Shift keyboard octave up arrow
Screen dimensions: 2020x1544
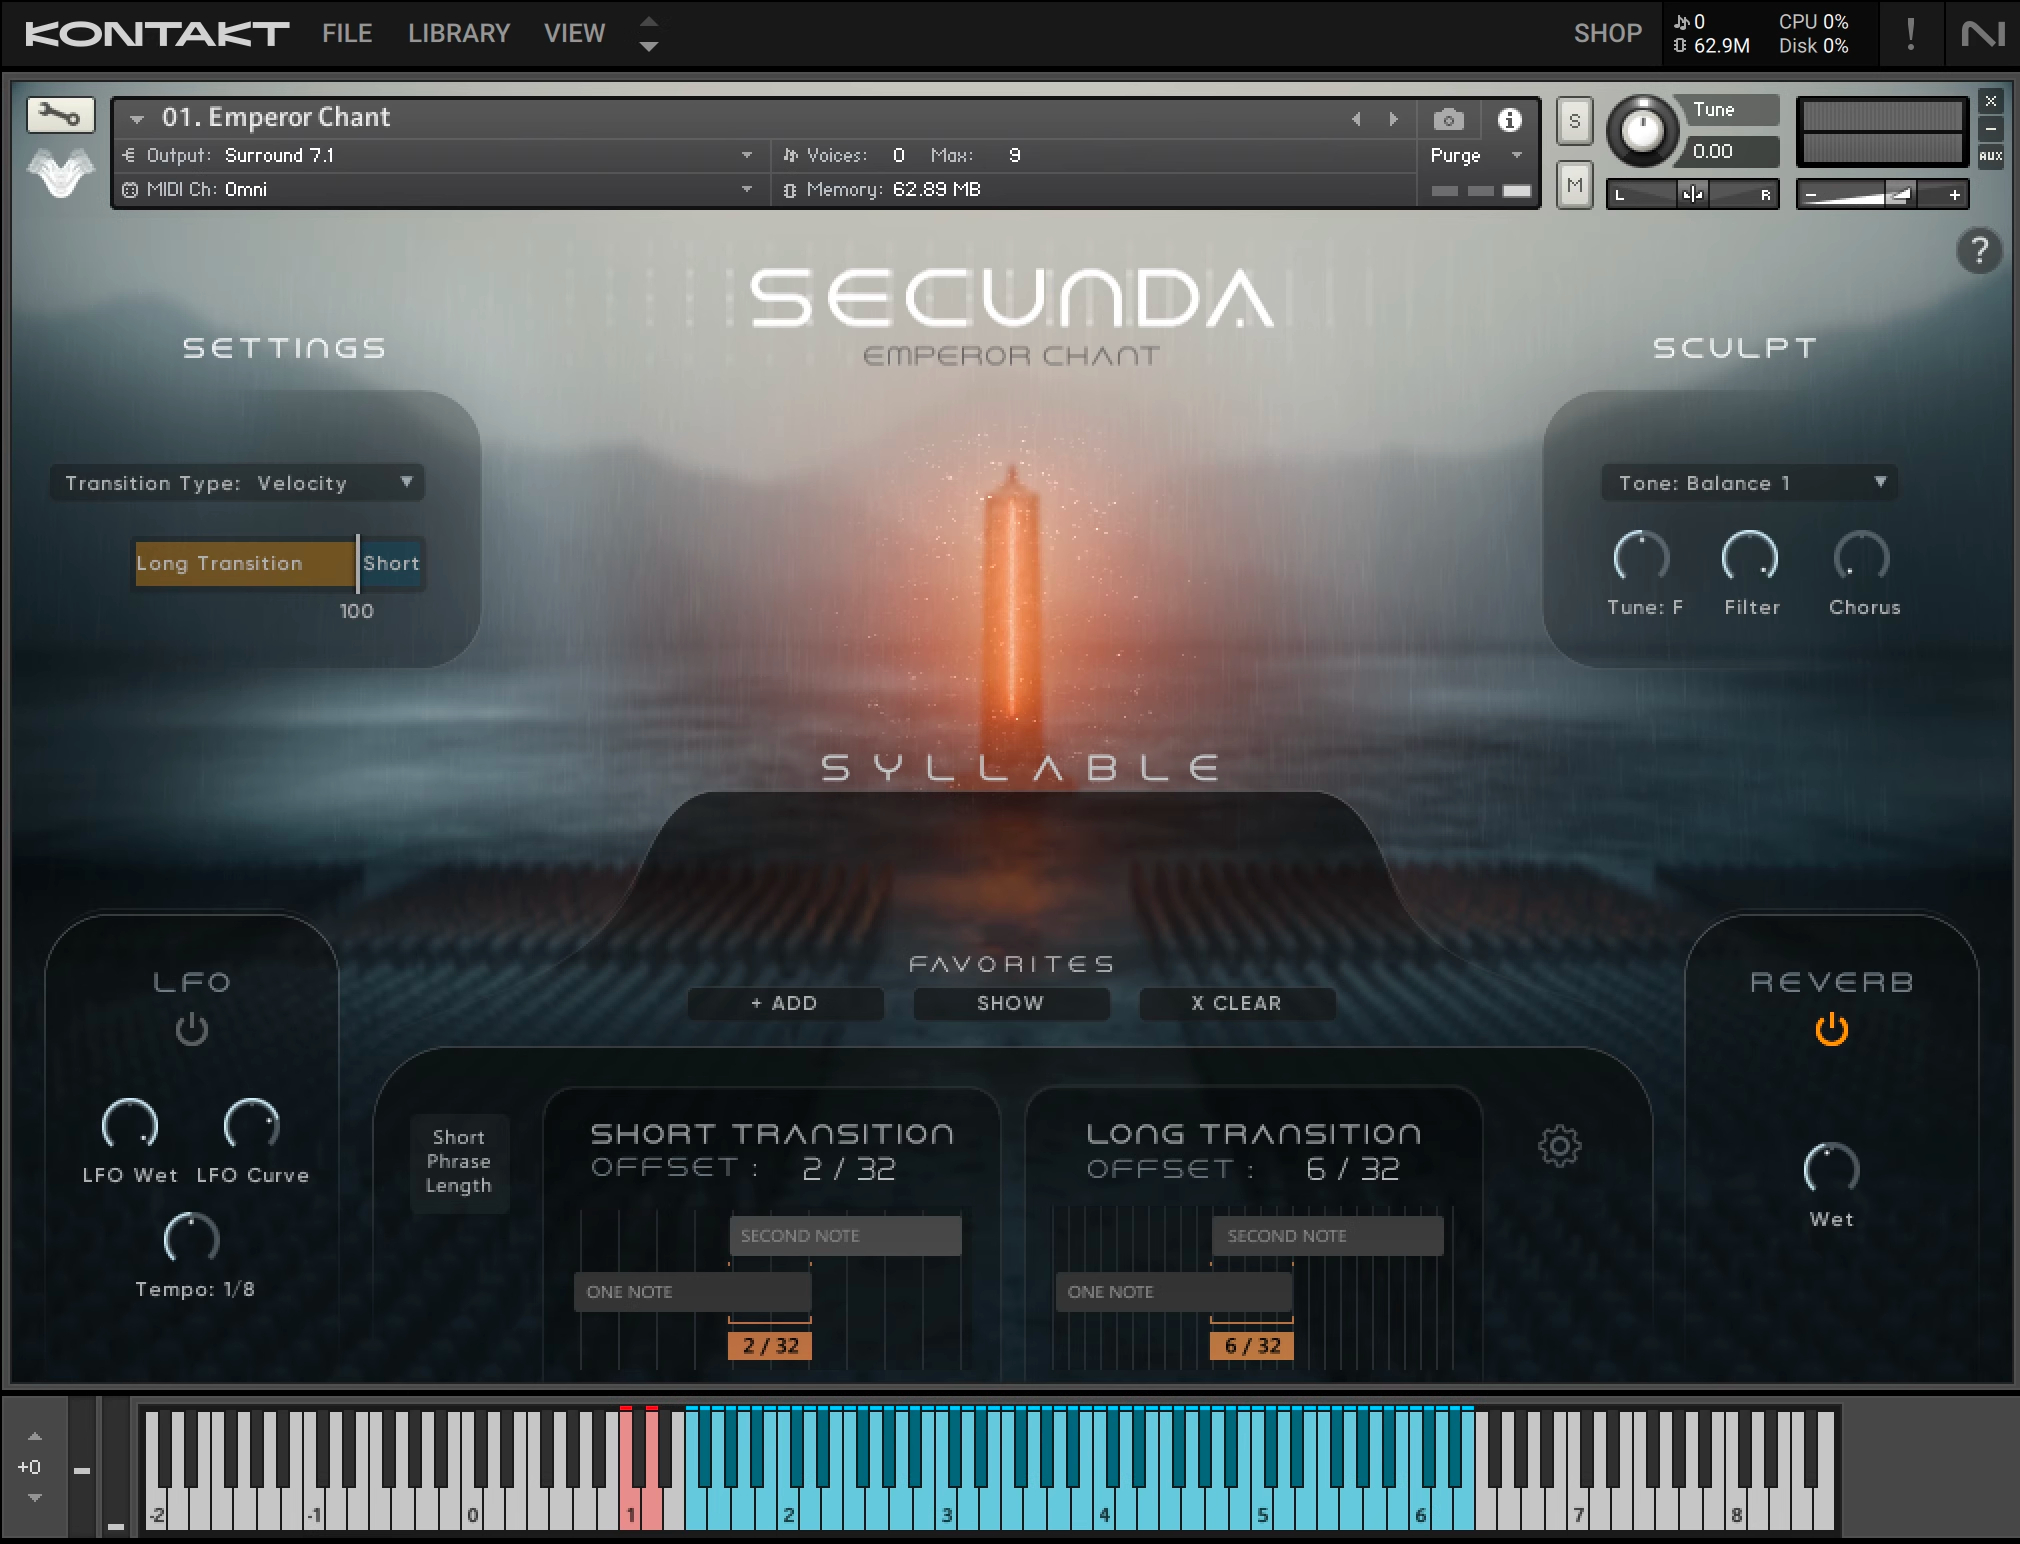(x=35, y=1437)
